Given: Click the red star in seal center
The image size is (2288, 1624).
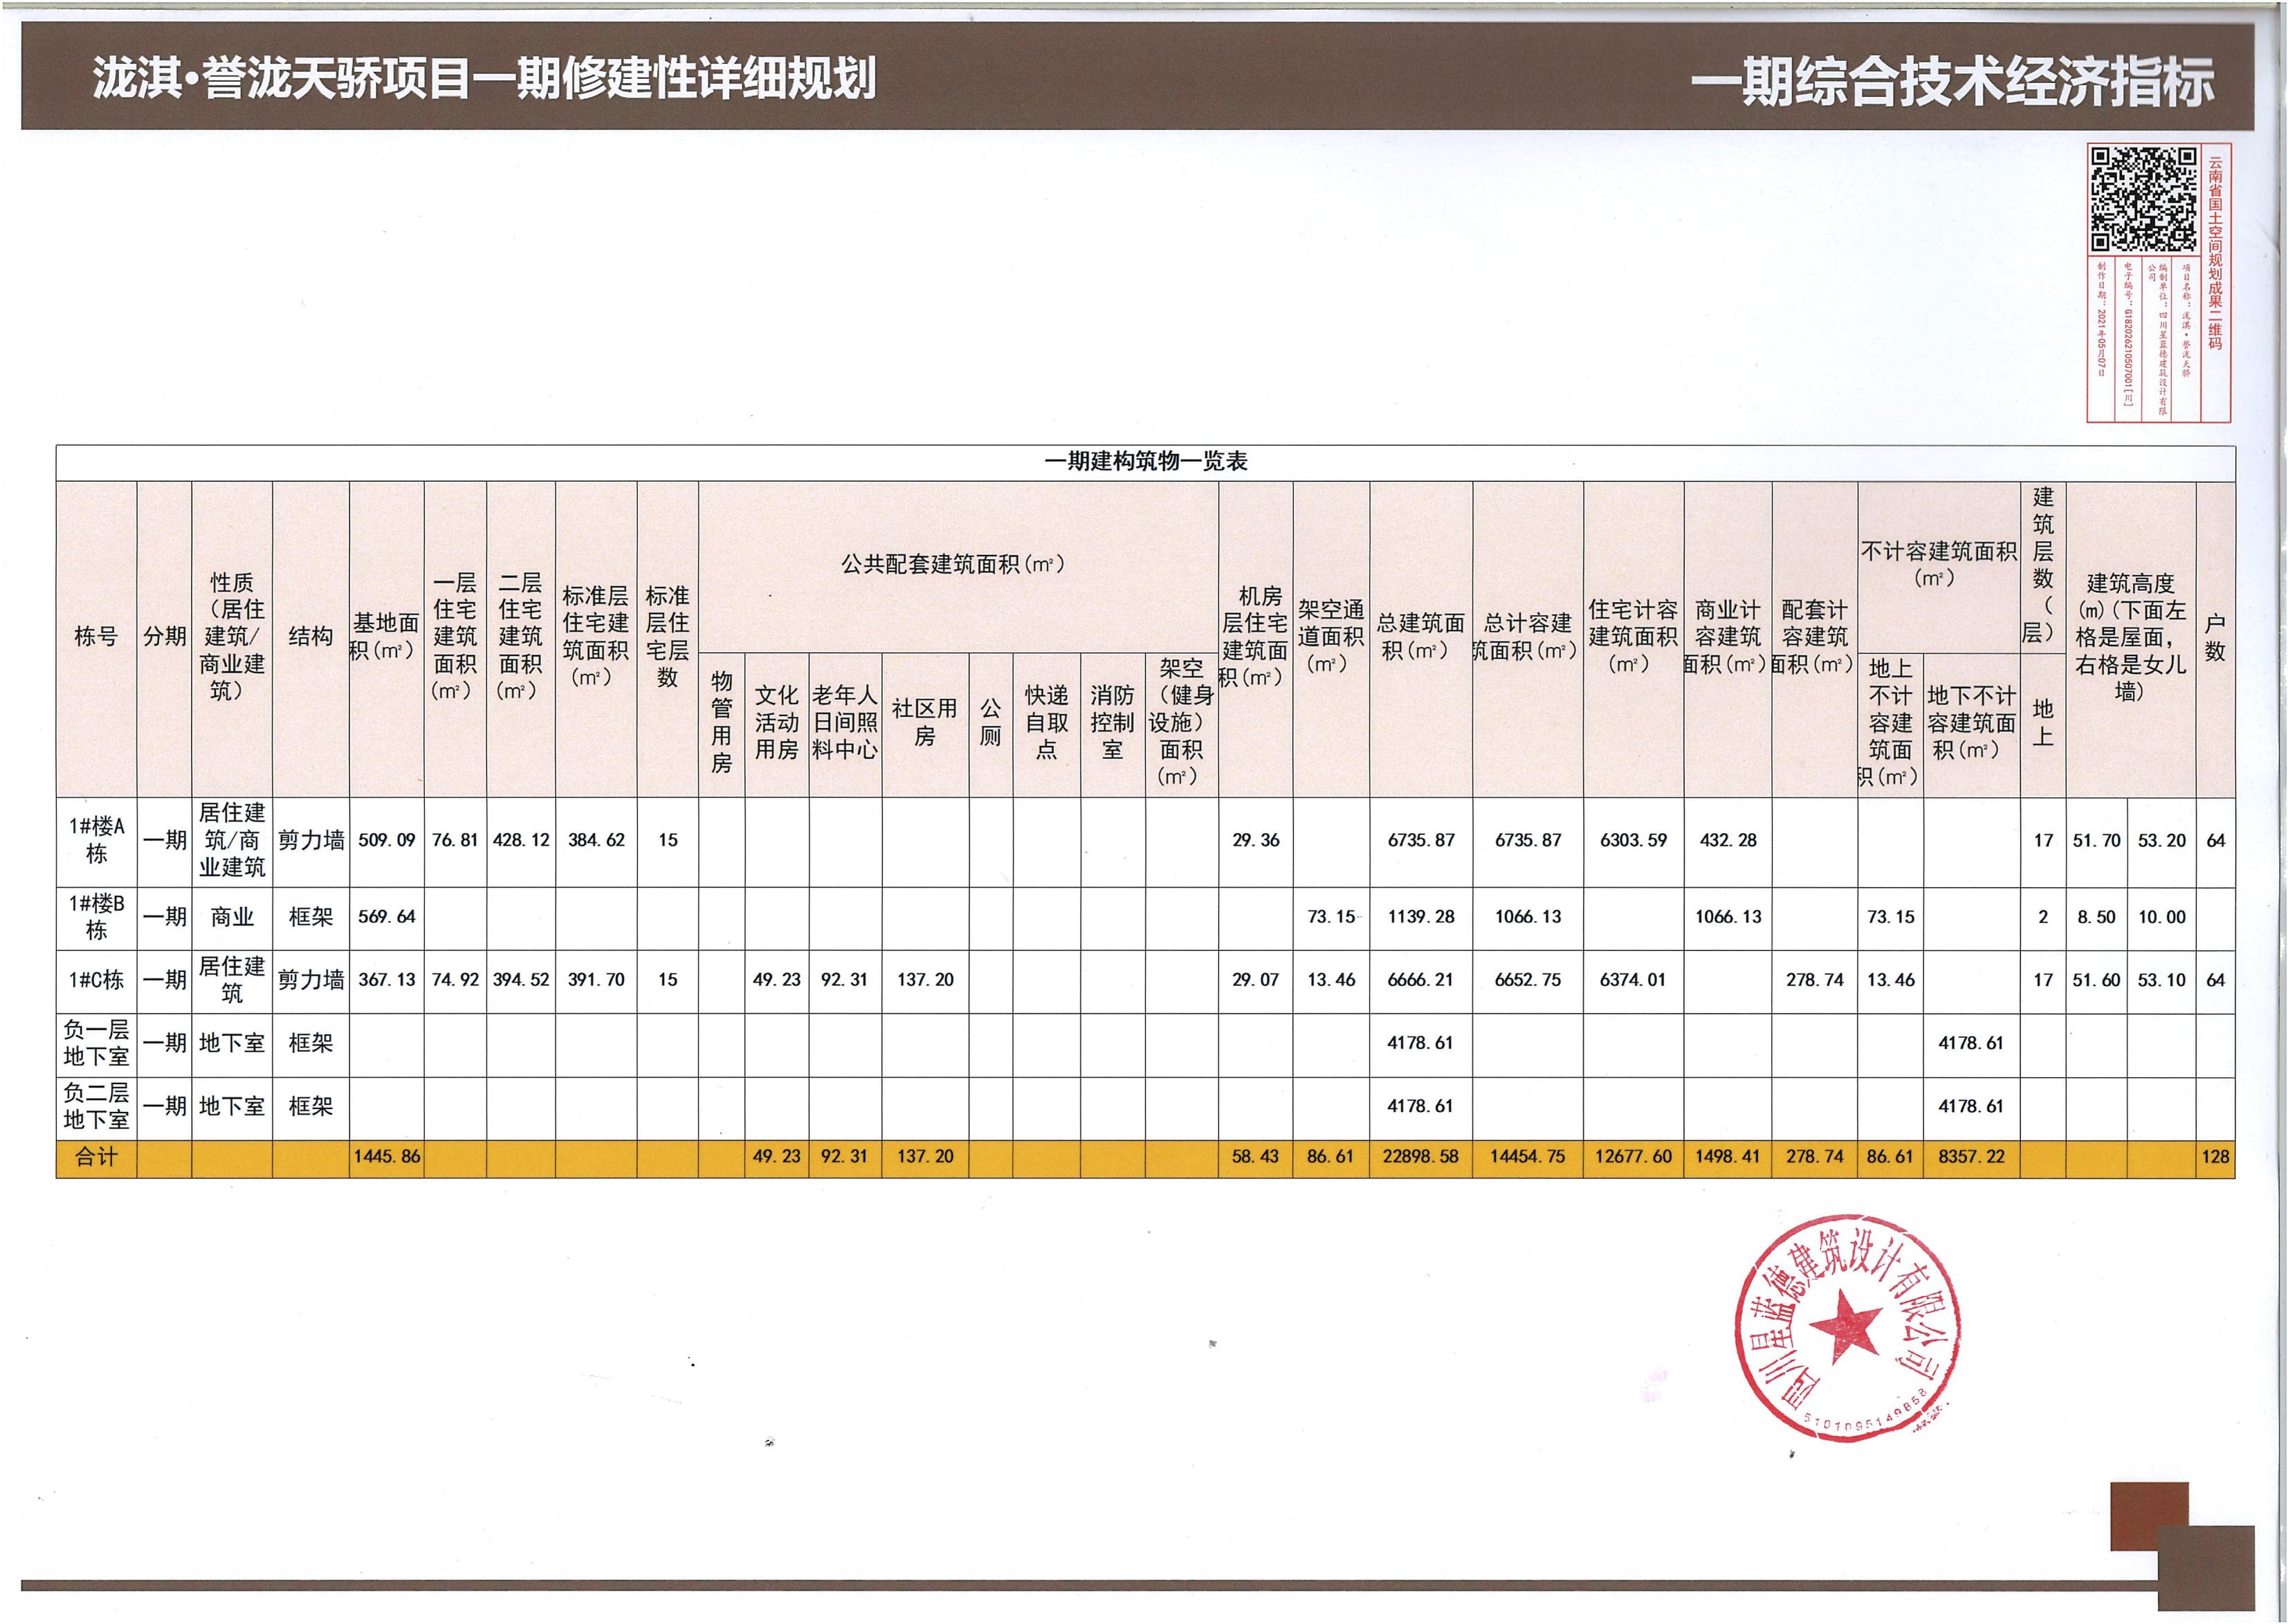Looking at the screenshot, I should [x=1846, y=1327].
